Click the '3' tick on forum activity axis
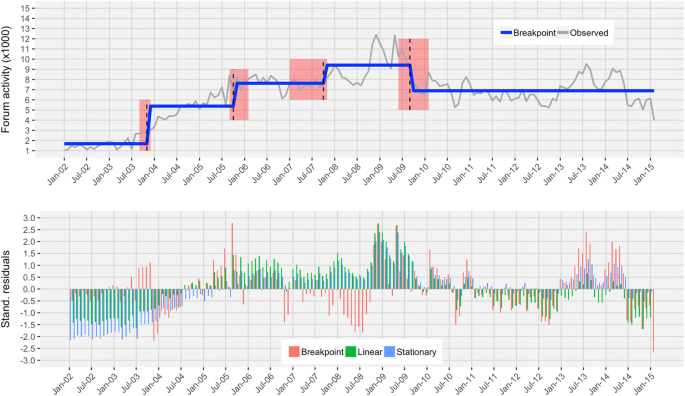Viewport: 685px width, 396px height. tap(28, 130)
